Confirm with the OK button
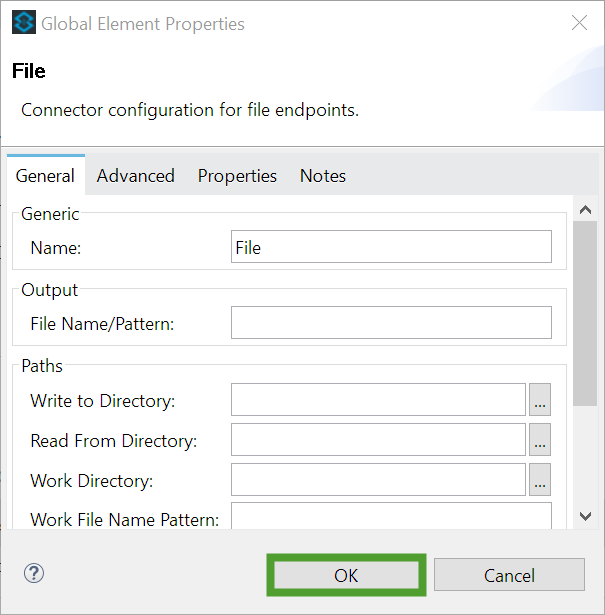 coord(346,575)
